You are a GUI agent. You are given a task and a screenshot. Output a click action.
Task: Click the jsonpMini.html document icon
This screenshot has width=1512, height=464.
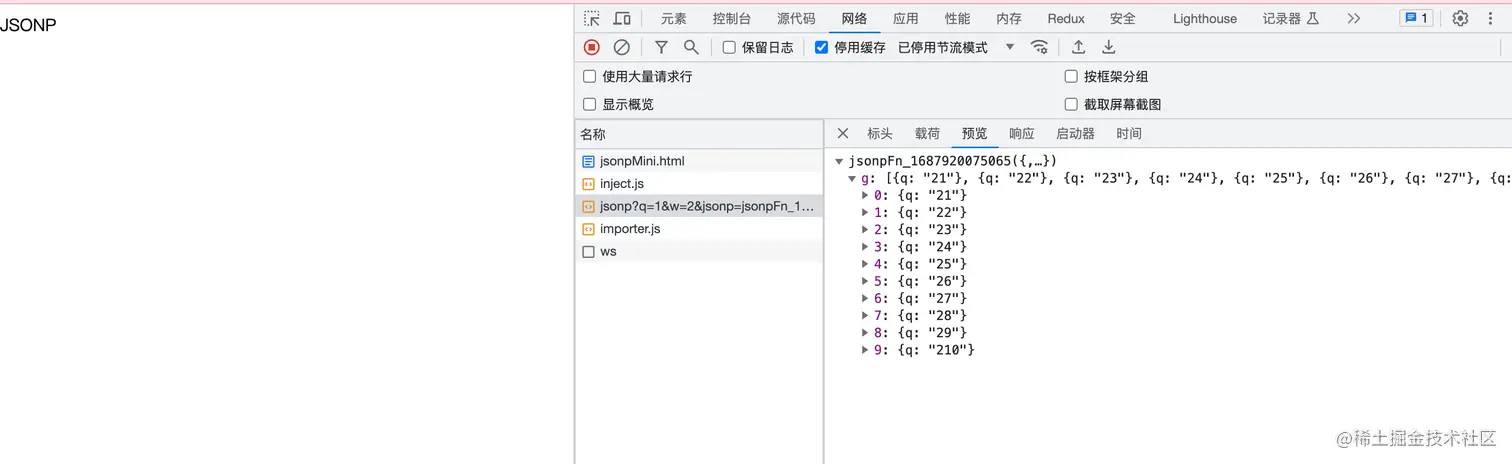(x=588, y=161)
